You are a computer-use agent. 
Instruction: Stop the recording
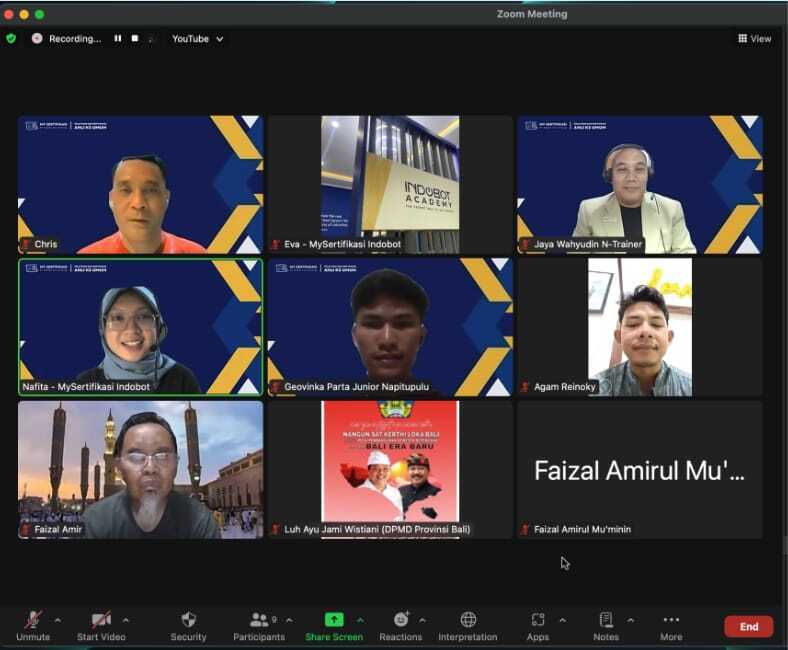tap(133, 39)
